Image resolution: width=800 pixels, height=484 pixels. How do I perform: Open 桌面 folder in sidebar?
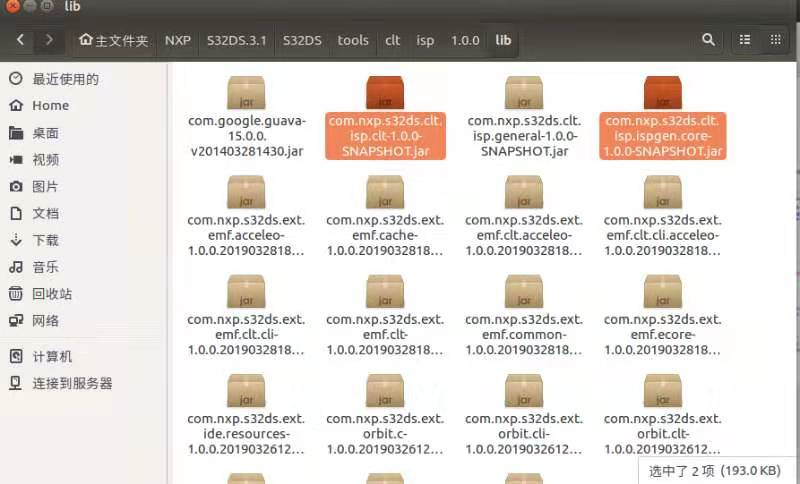34,133
